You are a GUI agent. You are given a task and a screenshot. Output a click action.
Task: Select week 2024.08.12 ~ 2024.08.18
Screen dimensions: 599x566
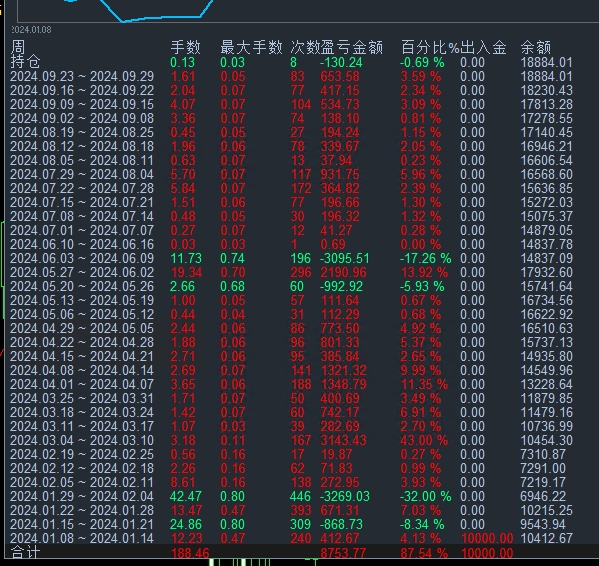pos(82,146)
